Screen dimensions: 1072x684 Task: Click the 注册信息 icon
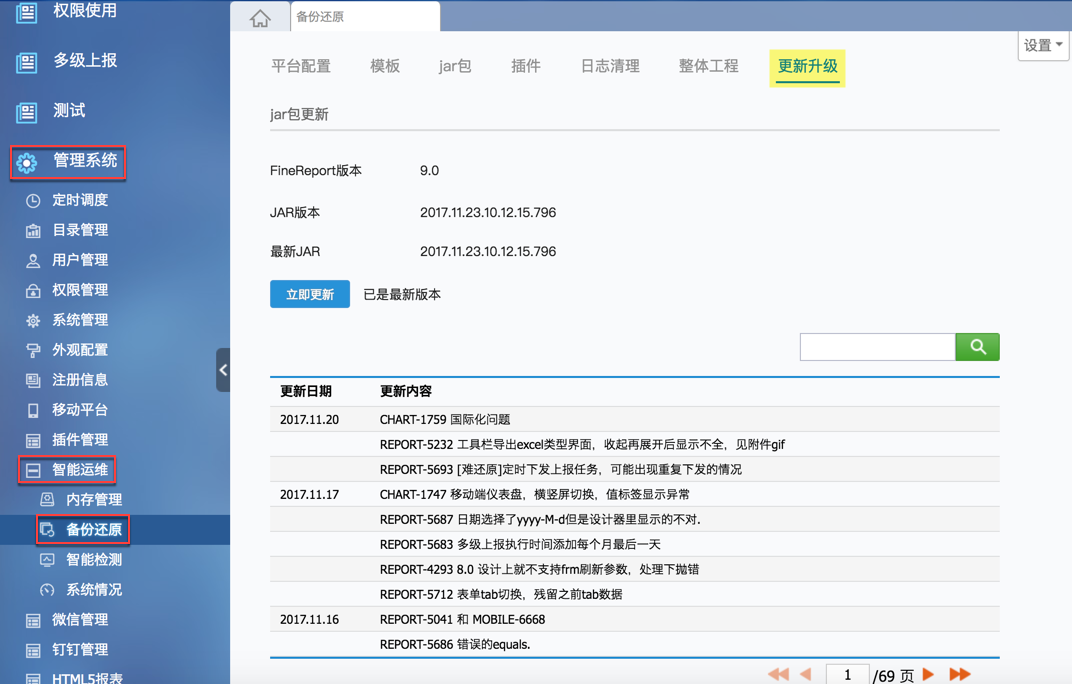(33, 381)
